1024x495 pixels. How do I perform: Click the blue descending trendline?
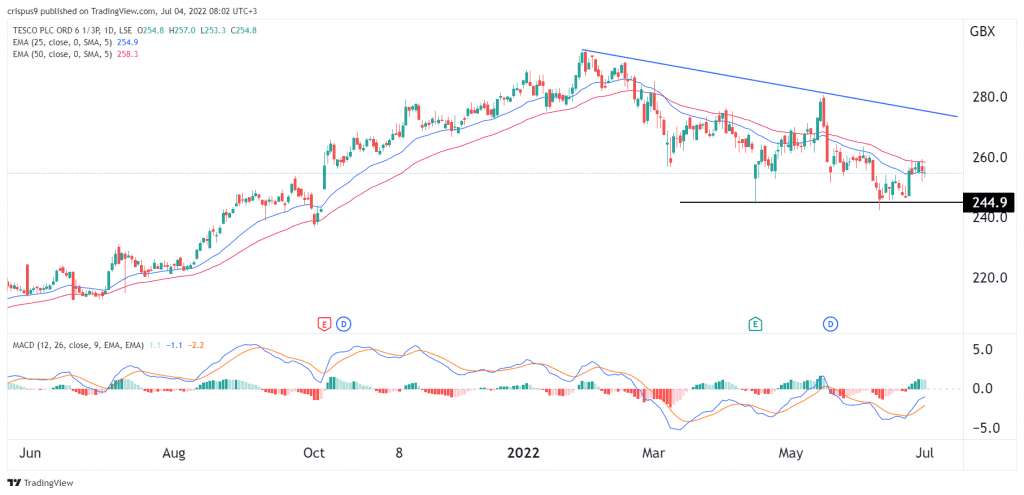pos(770,84)
